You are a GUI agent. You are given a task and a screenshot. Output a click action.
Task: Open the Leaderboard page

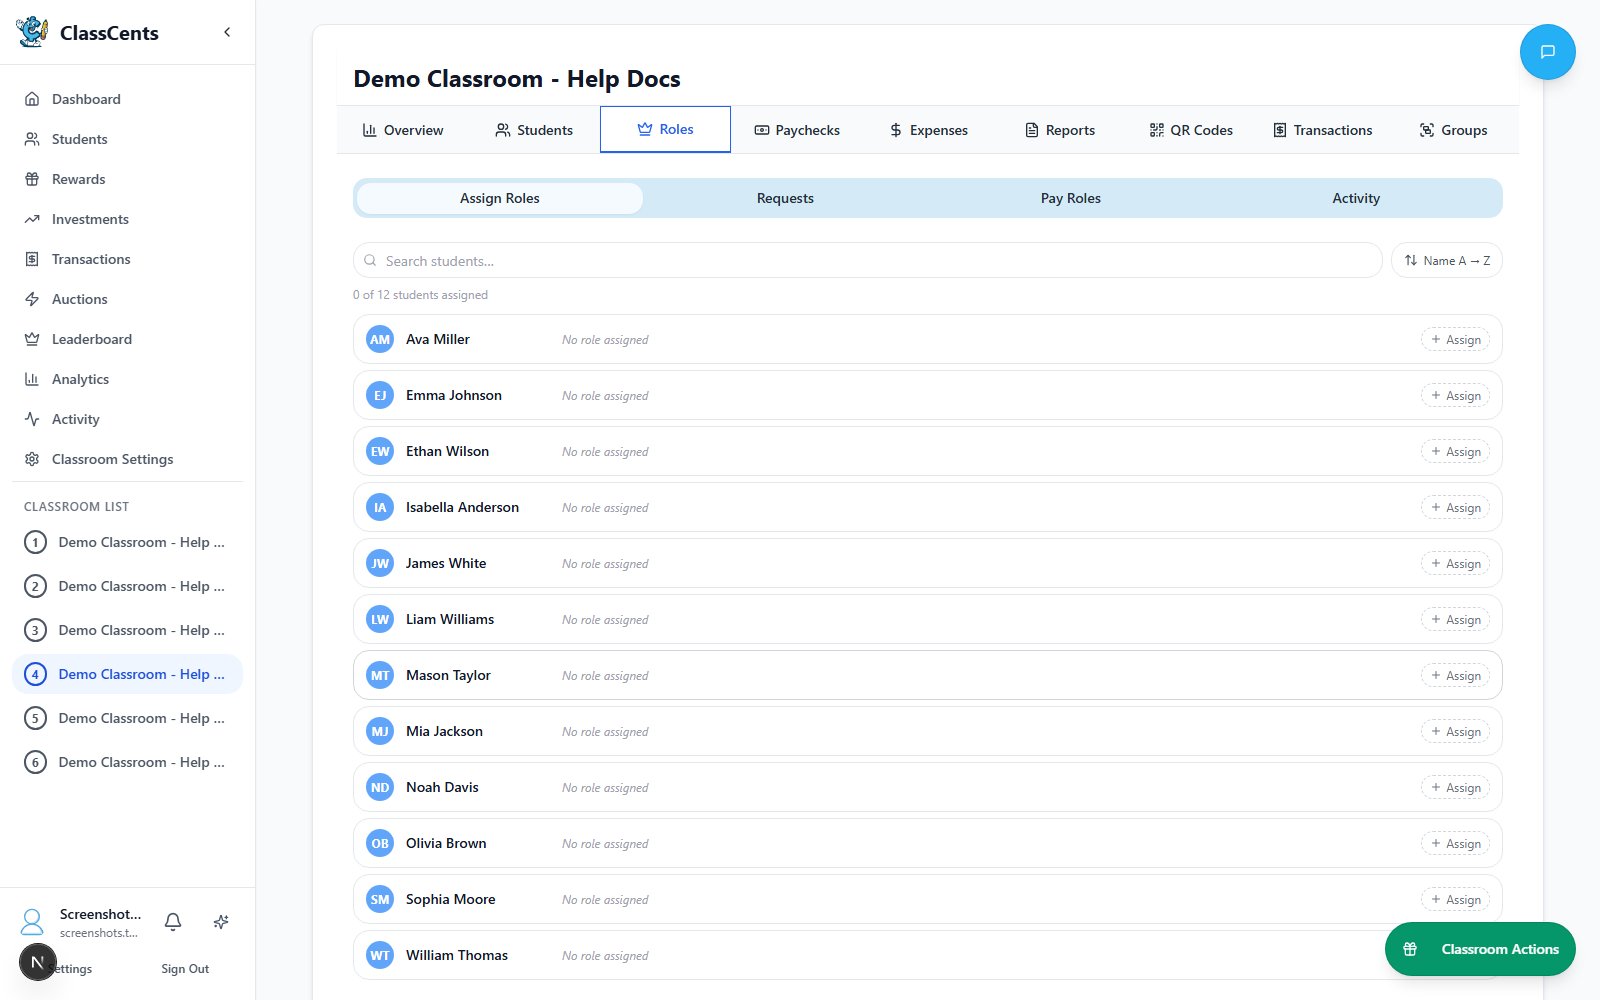(x=127, y=339)
